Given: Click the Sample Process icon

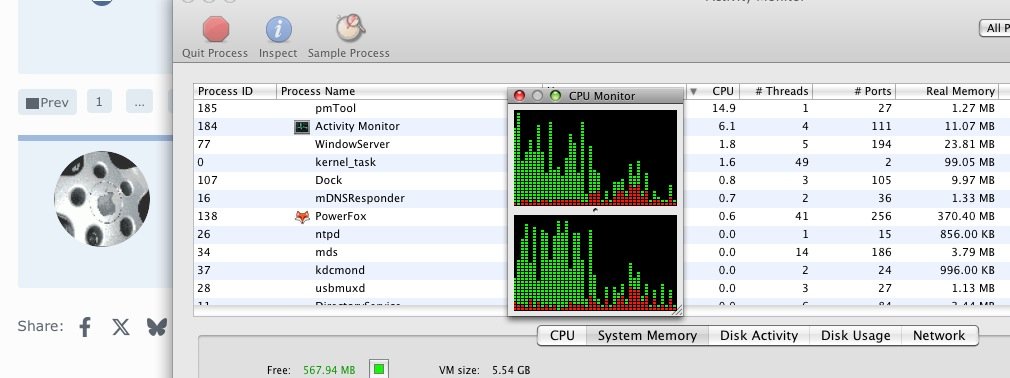Looking at the screenshot, I should (x=350, y=28).
